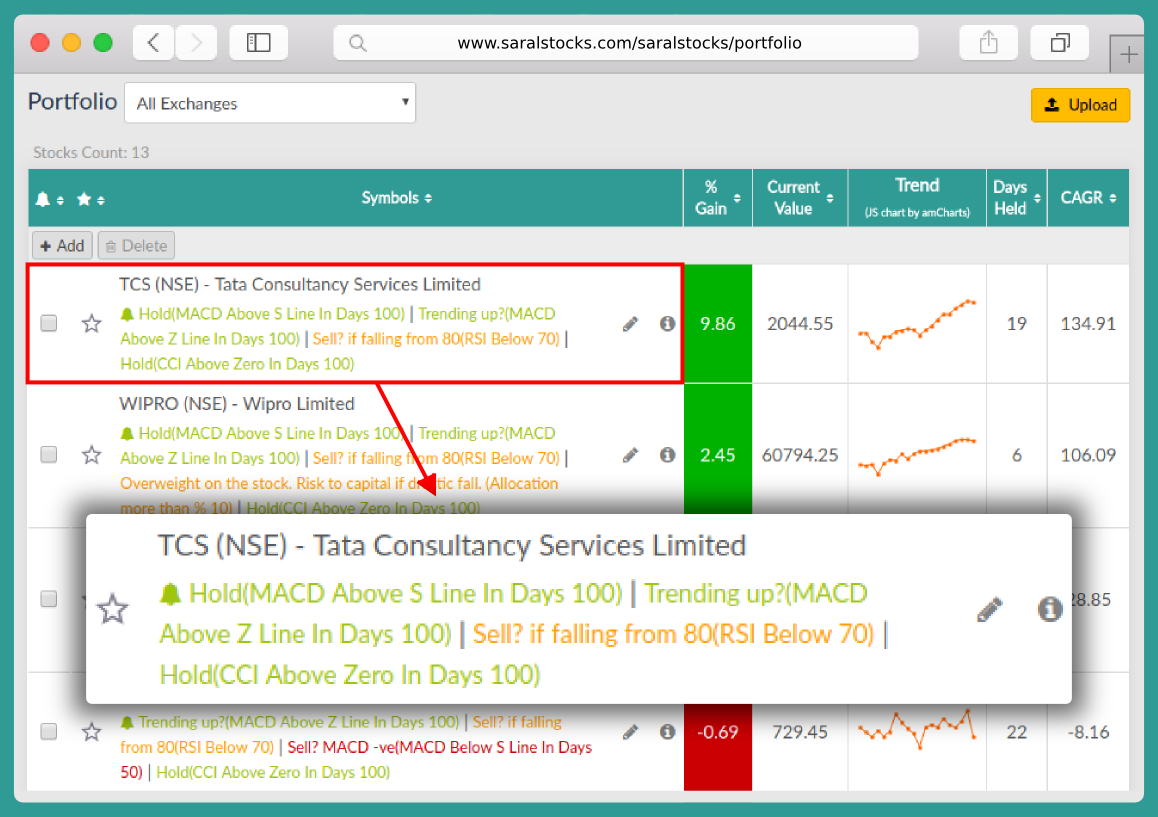Click the red -0.69 gain cell

pos(717,745)
